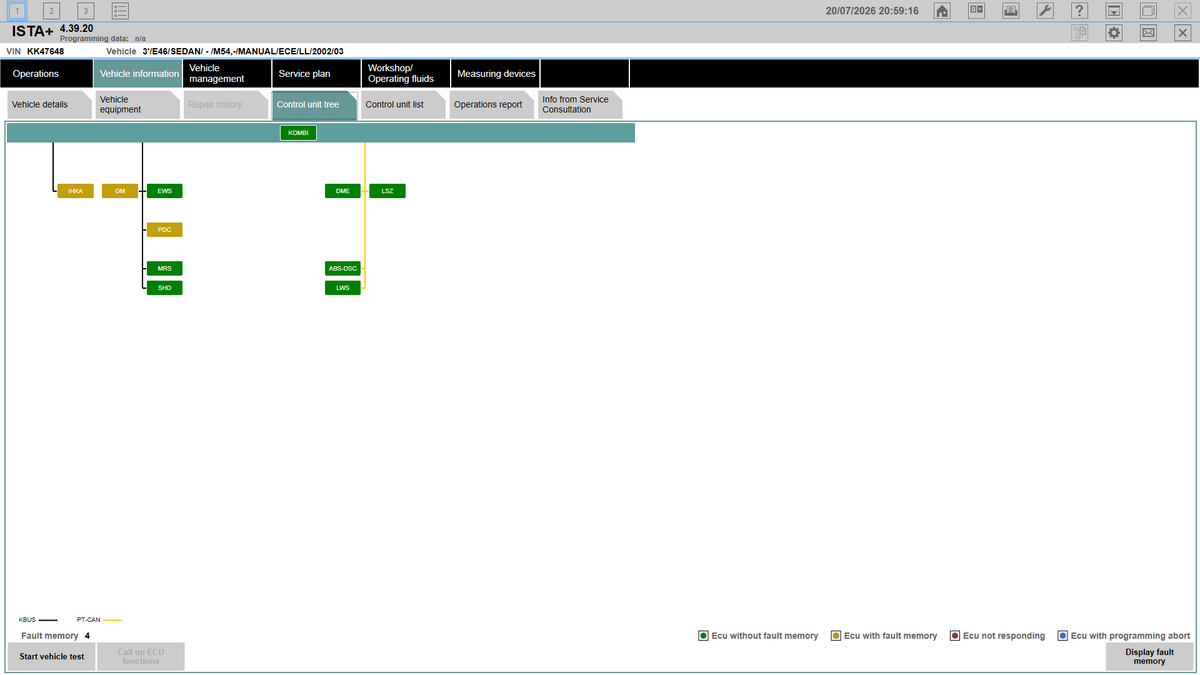Select the PDC control unit node
This screenshot has height=675, width=1200.
(x=165, y=230)
